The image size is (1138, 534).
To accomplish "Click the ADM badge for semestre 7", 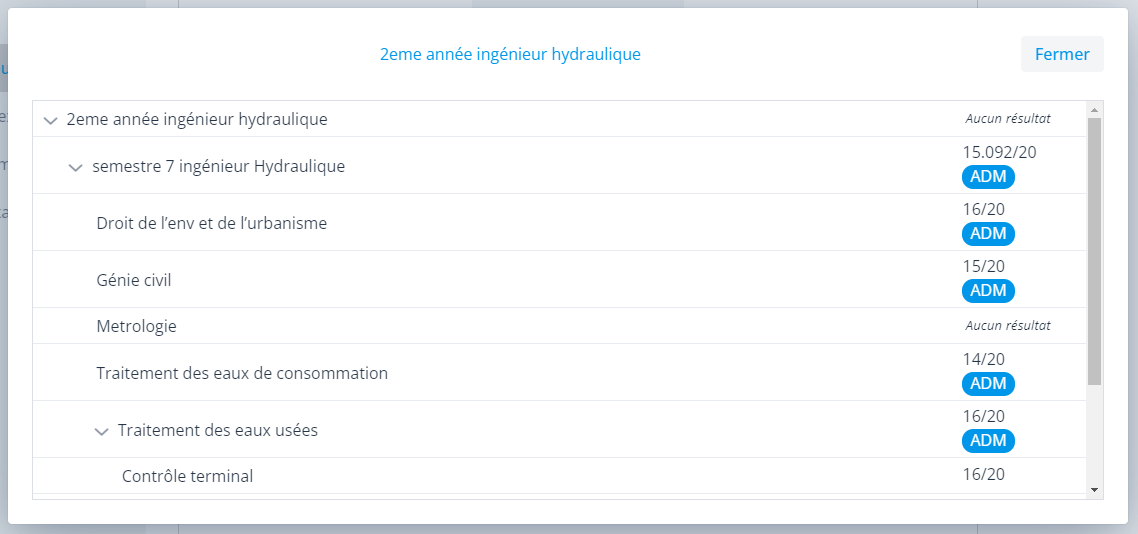I will (x=988, y=177).
